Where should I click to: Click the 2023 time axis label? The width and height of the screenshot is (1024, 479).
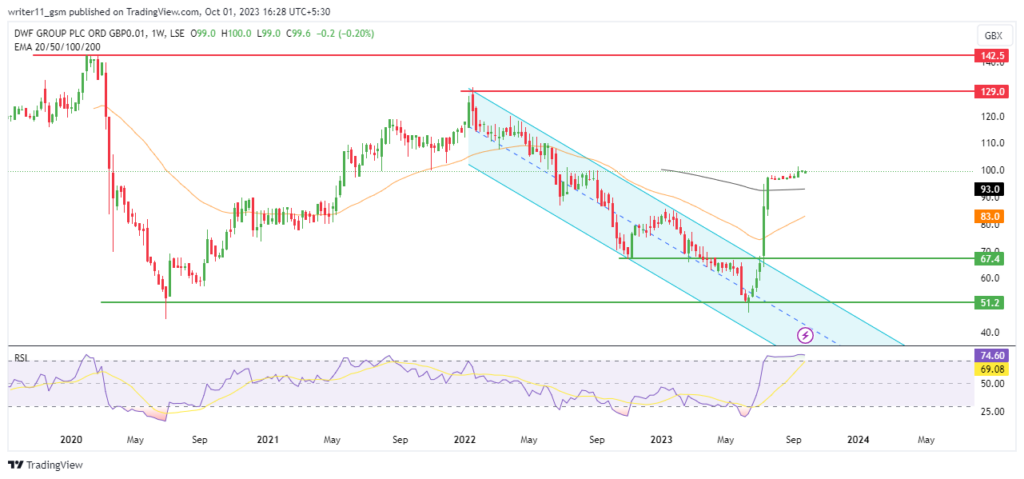click(663, 440)
